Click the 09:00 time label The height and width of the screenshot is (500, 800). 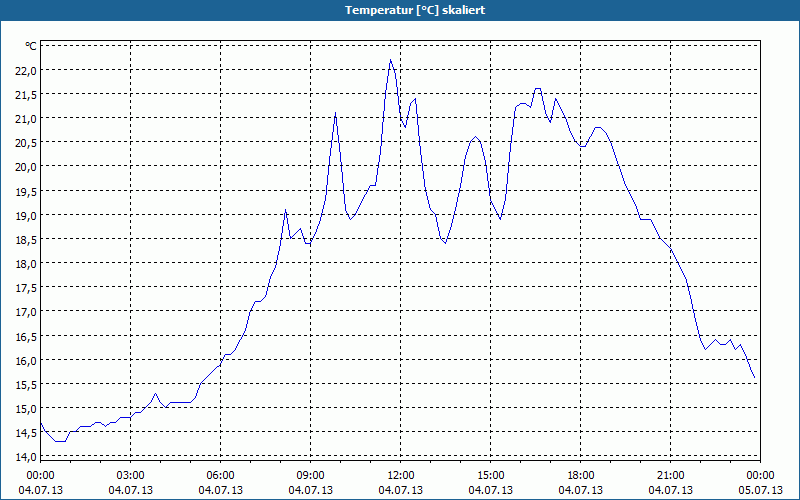(310, 476)
